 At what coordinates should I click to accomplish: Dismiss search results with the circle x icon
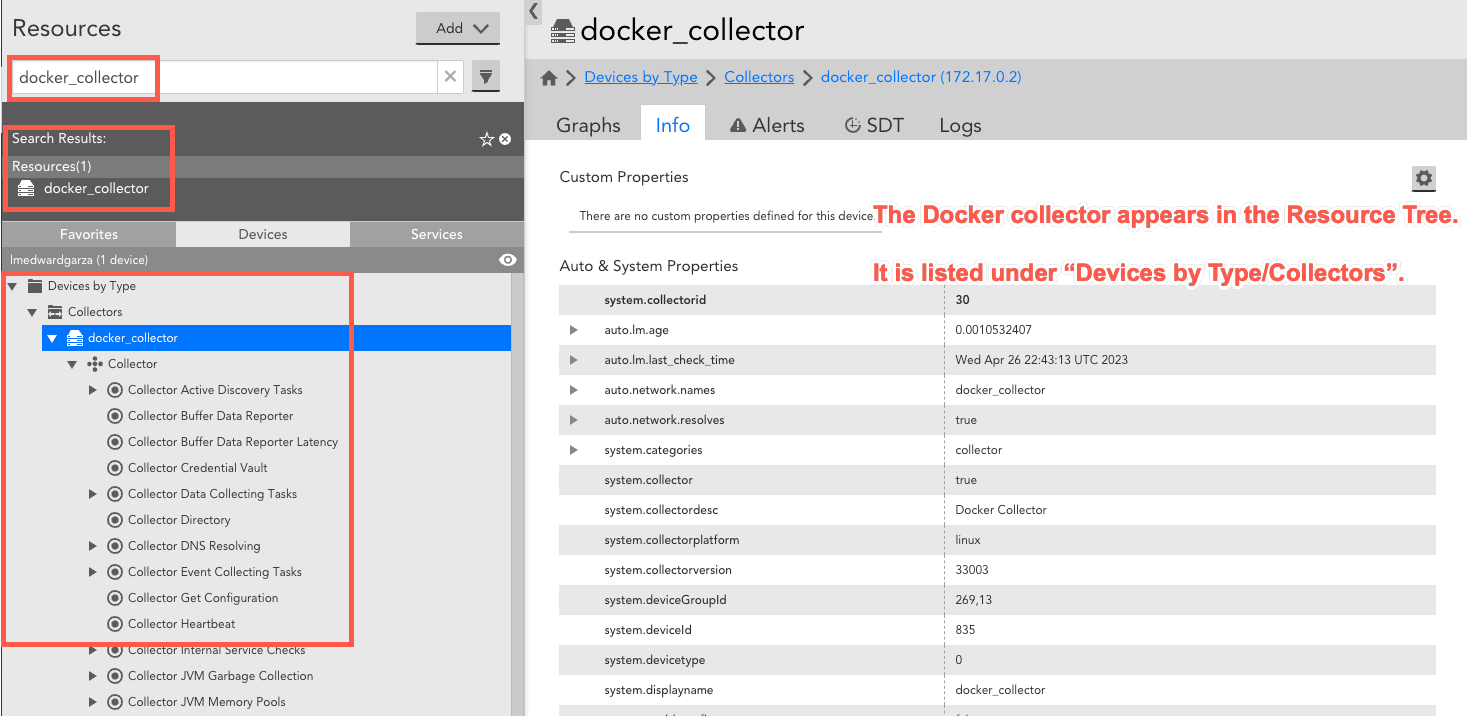[x=505, y=139]
